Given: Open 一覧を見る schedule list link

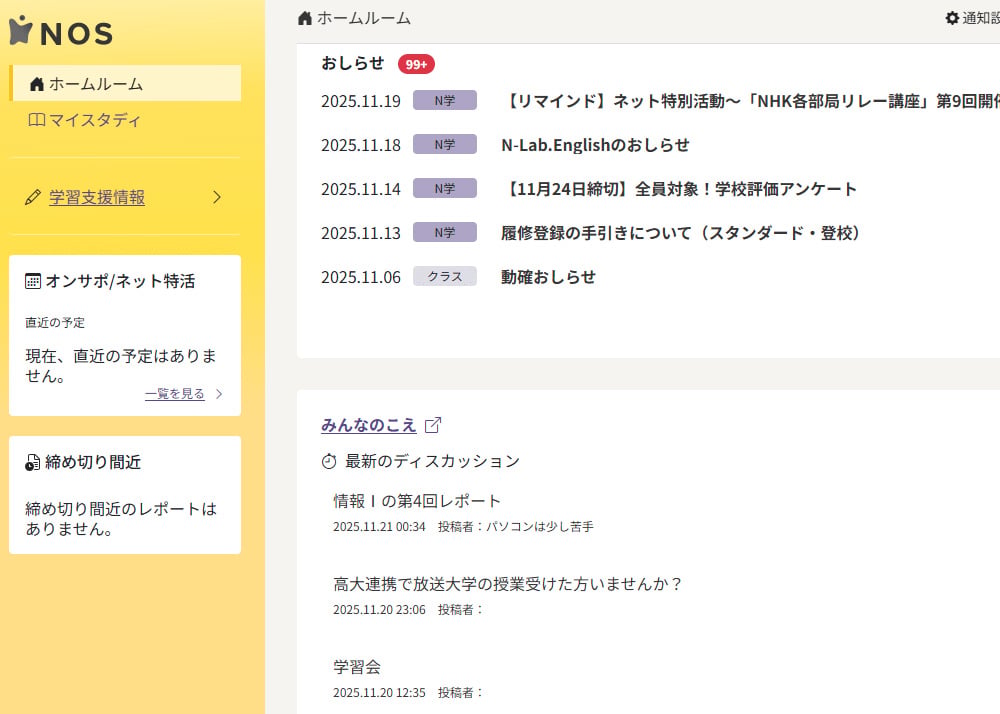Looking at the screenshot, I should click(x=175, y=394).
